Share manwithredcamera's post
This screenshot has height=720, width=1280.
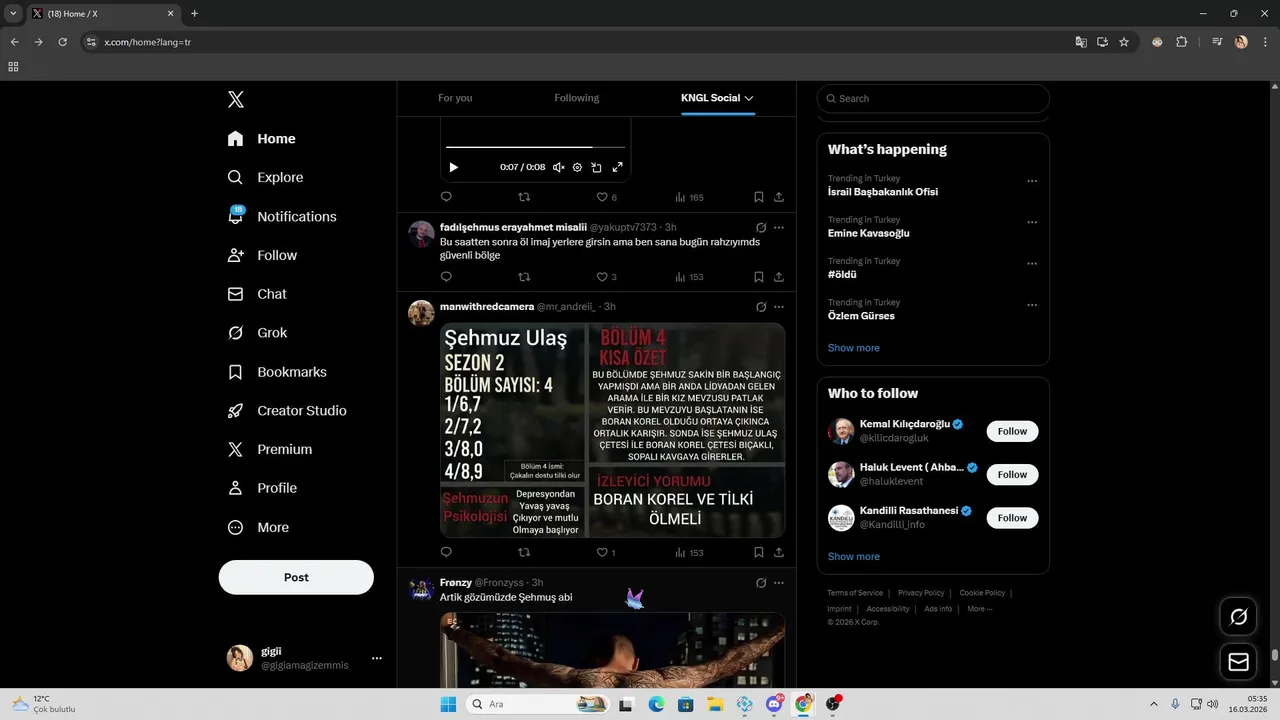(779, 552)
